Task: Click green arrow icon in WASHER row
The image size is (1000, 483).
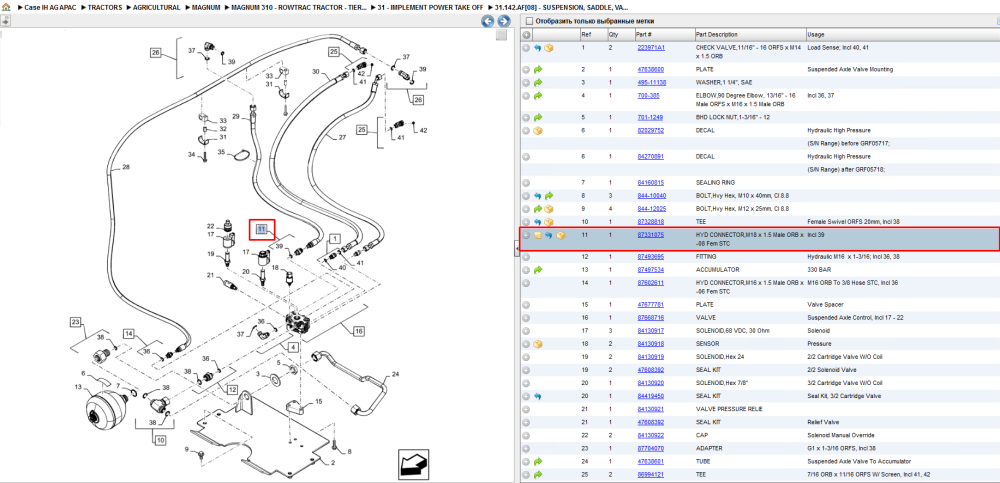Action: (x=538, y=83)
